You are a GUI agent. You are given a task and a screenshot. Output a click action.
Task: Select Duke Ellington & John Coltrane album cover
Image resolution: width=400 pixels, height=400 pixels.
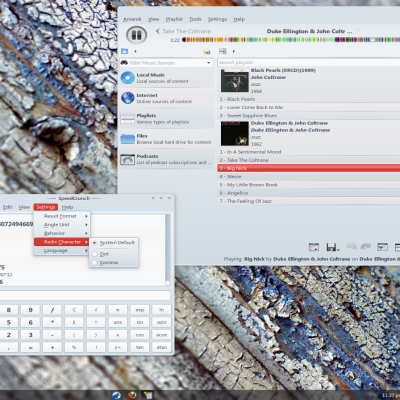pyautogui.click(x=235, y=133)
